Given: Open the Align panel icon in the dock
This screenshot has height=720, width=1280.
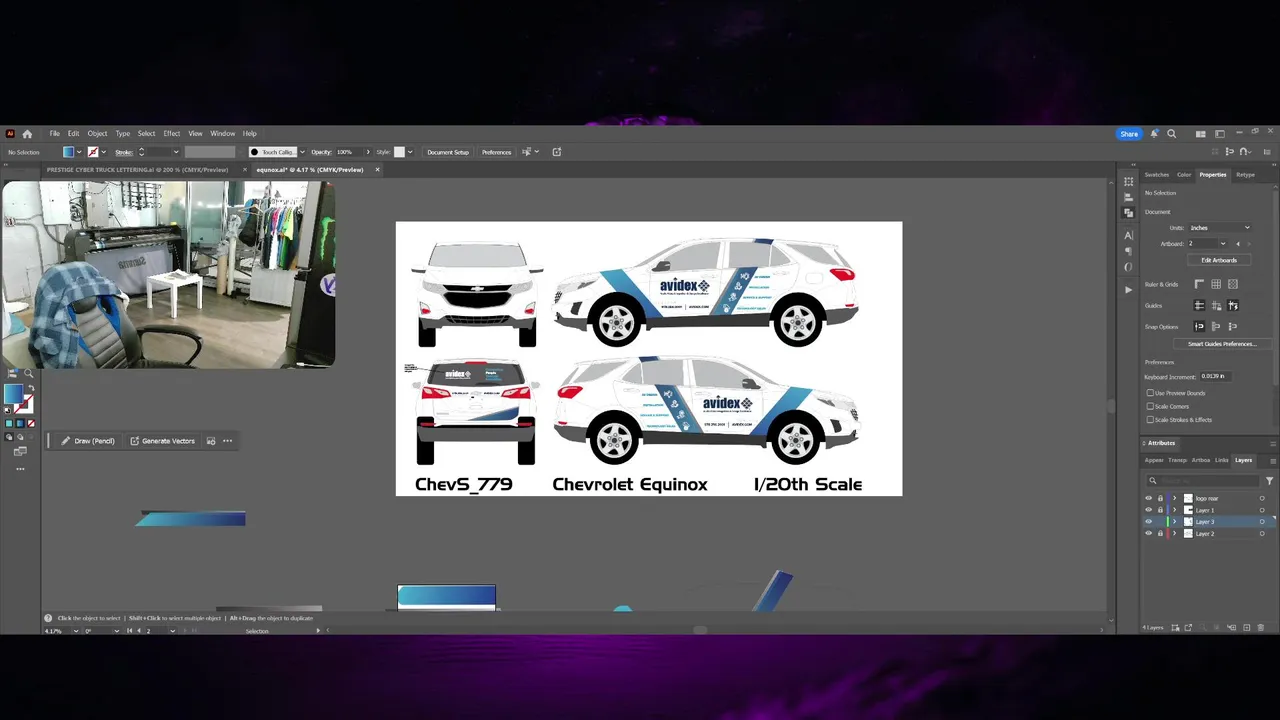Looking at the screenshot, I should point(1128,197).
